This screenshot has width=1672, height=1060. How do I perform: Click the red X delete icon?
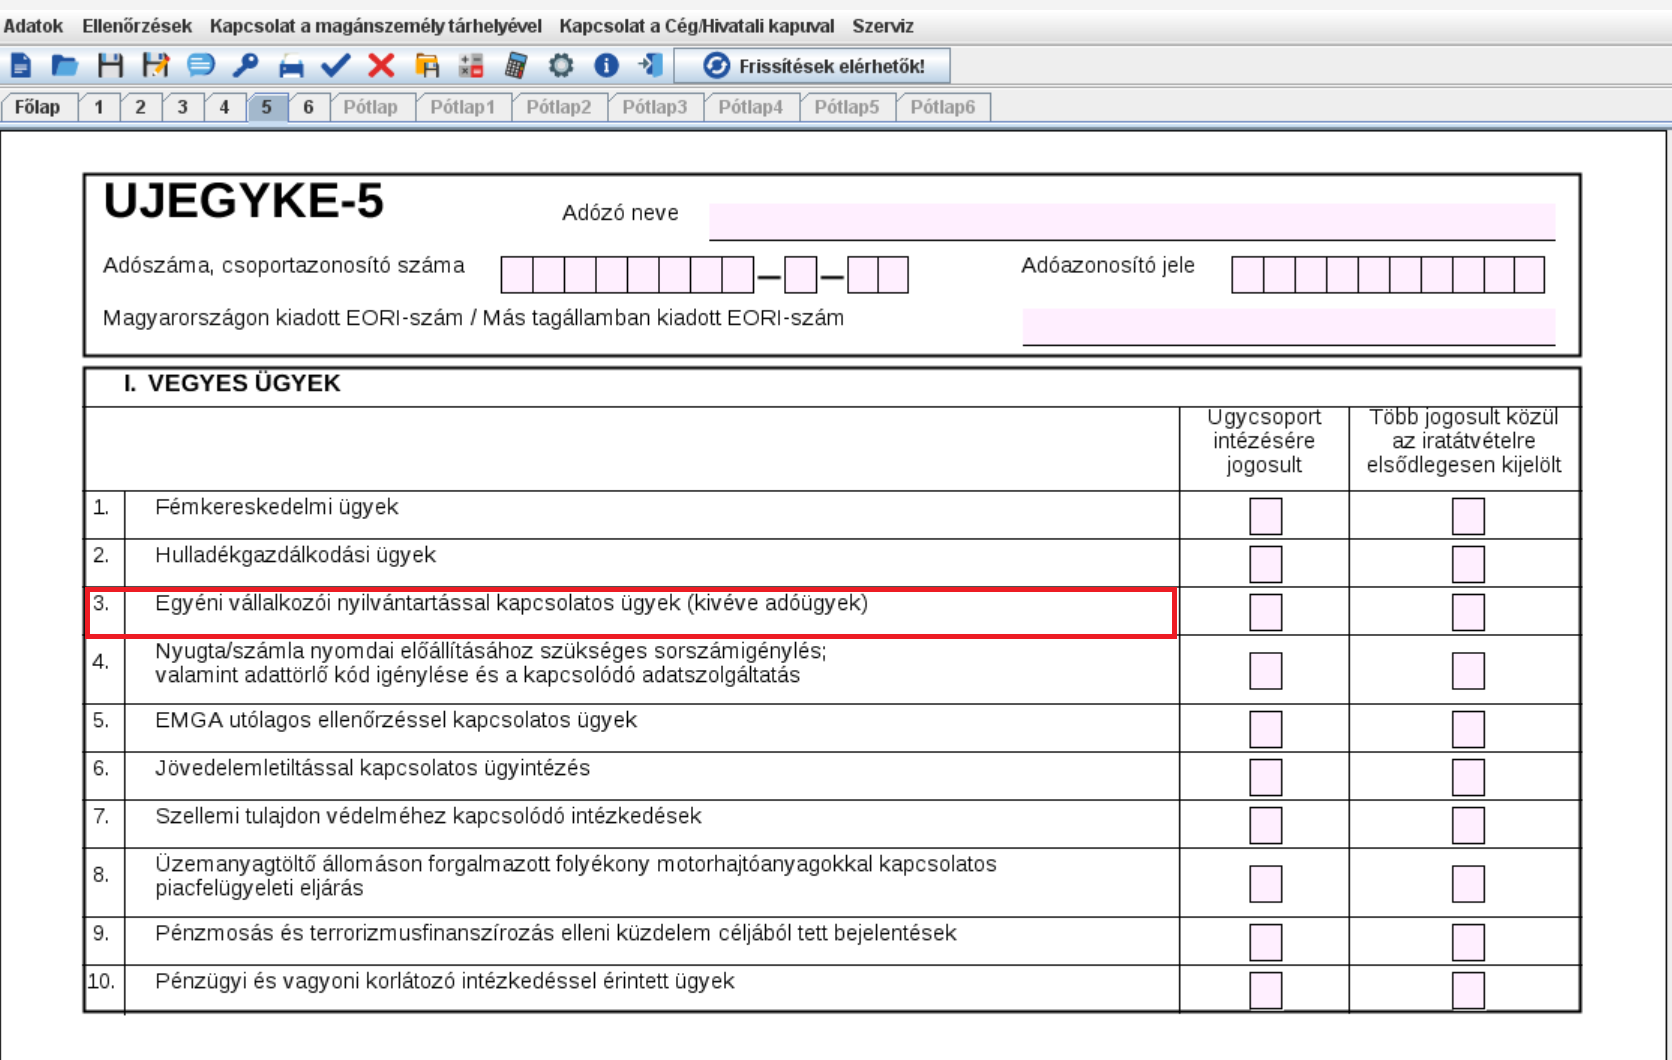tap(381, 66)
